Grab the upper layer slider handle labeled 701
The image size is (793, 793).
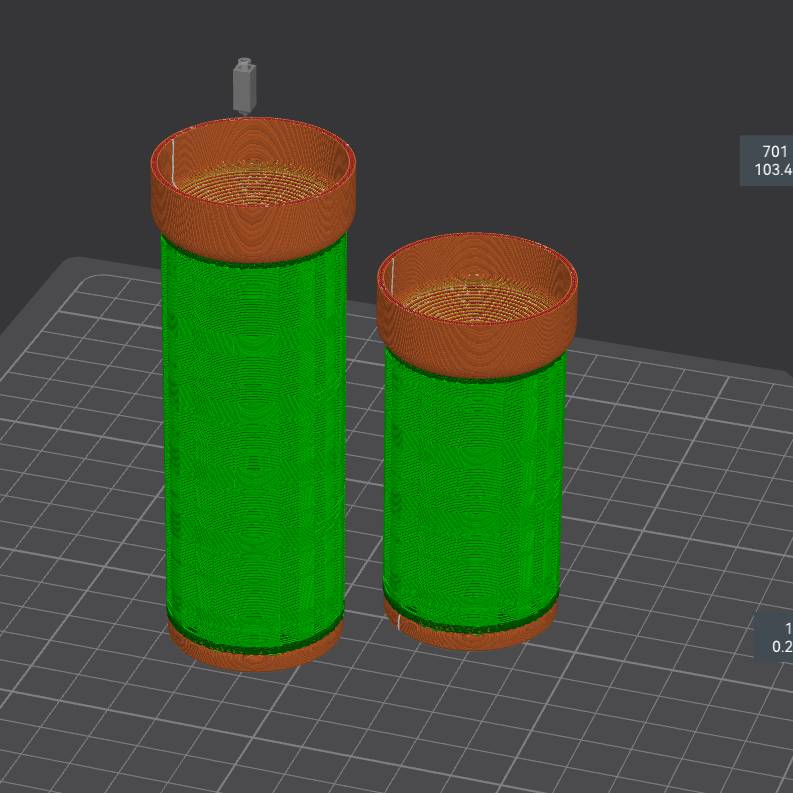pyautogui.click(x=768, y=161)
